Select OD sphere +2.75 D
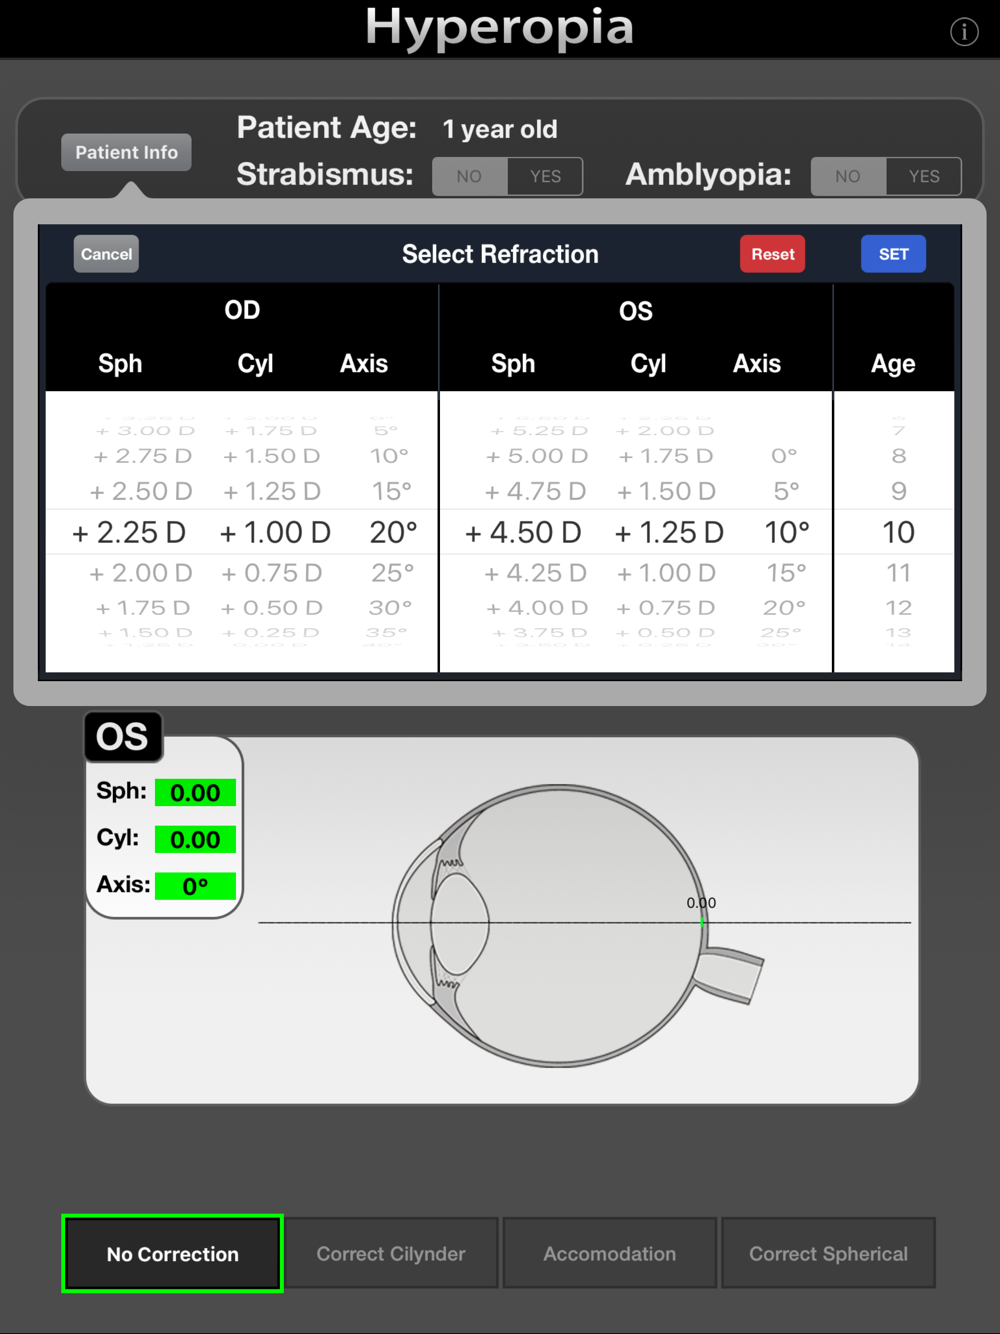The height and width of the screenshot is (1334, 1000). coord(143,456)
